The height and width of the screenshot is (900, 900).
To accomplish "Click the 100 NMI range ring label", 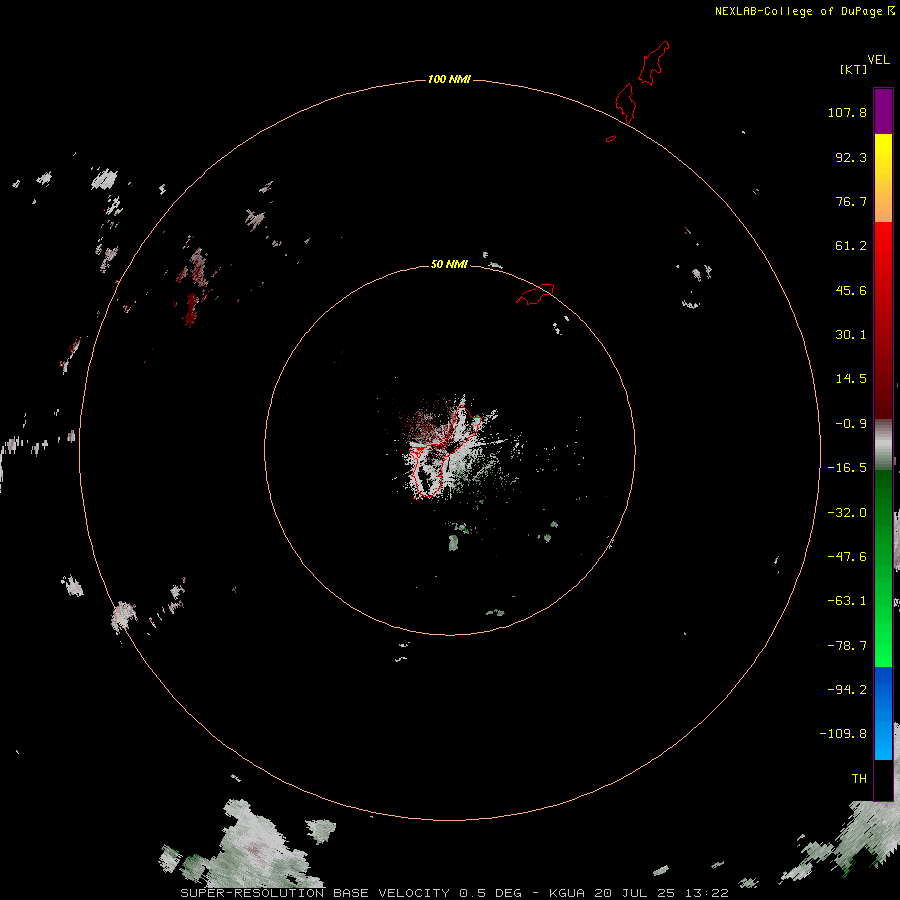I will pos(449,79).
